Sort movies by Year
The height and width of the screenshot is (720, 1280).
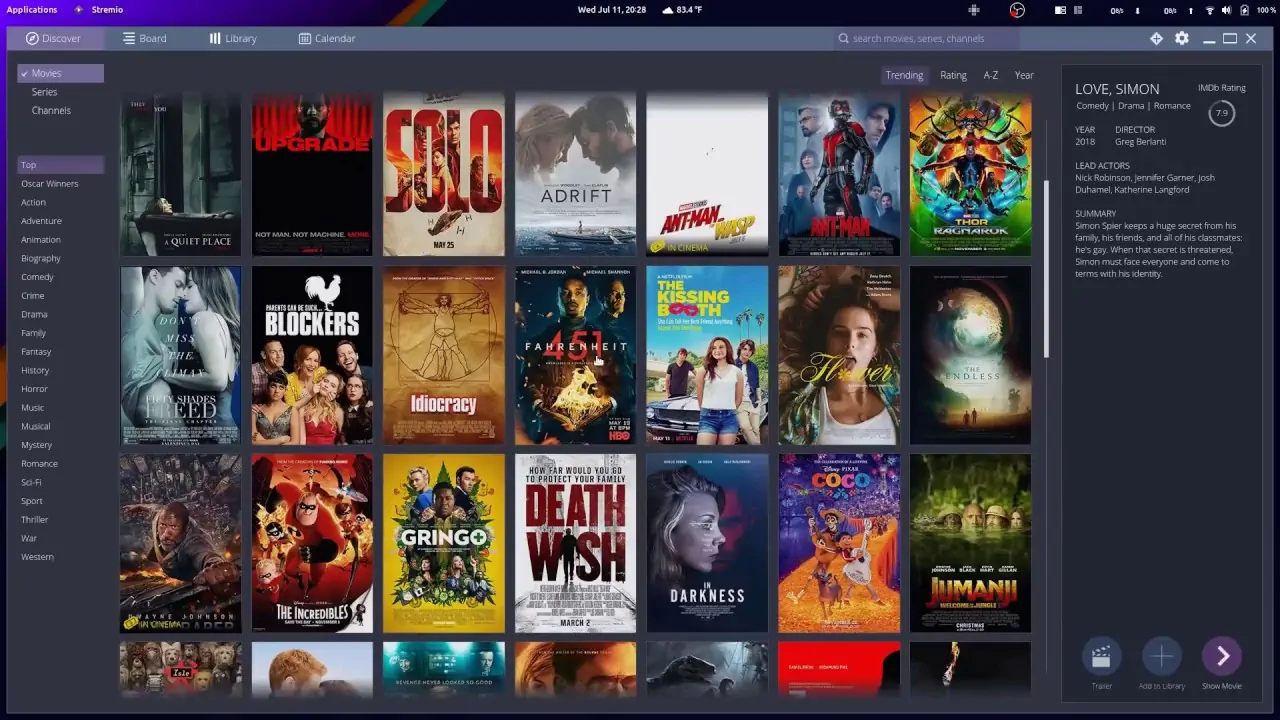click(x=1024, y=75)
